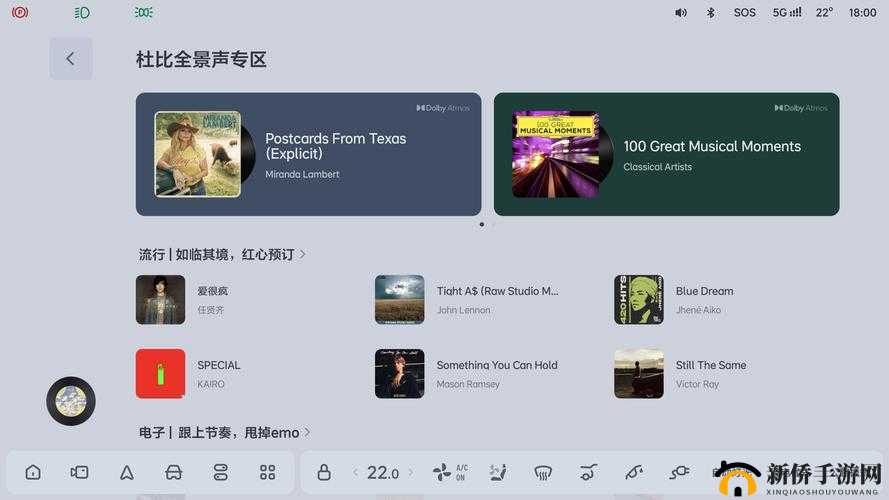Expand the 流行 section via its chevron
This screenshot has height=500, width=889.
click(303, 254)
